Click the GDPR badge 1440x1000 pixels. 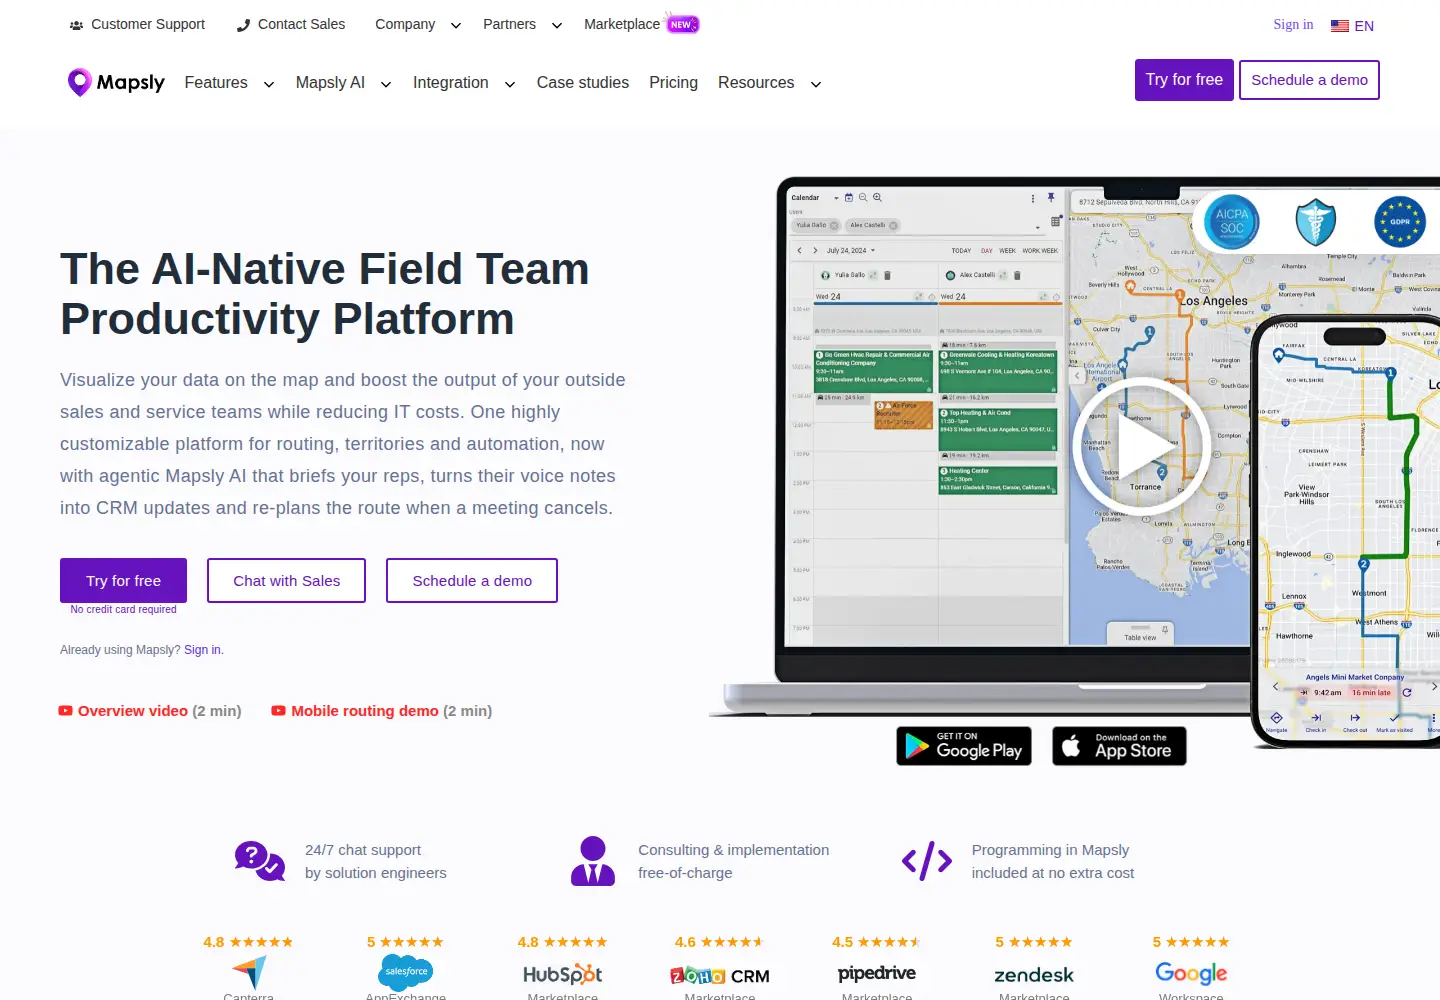[x=1400, y=221]
